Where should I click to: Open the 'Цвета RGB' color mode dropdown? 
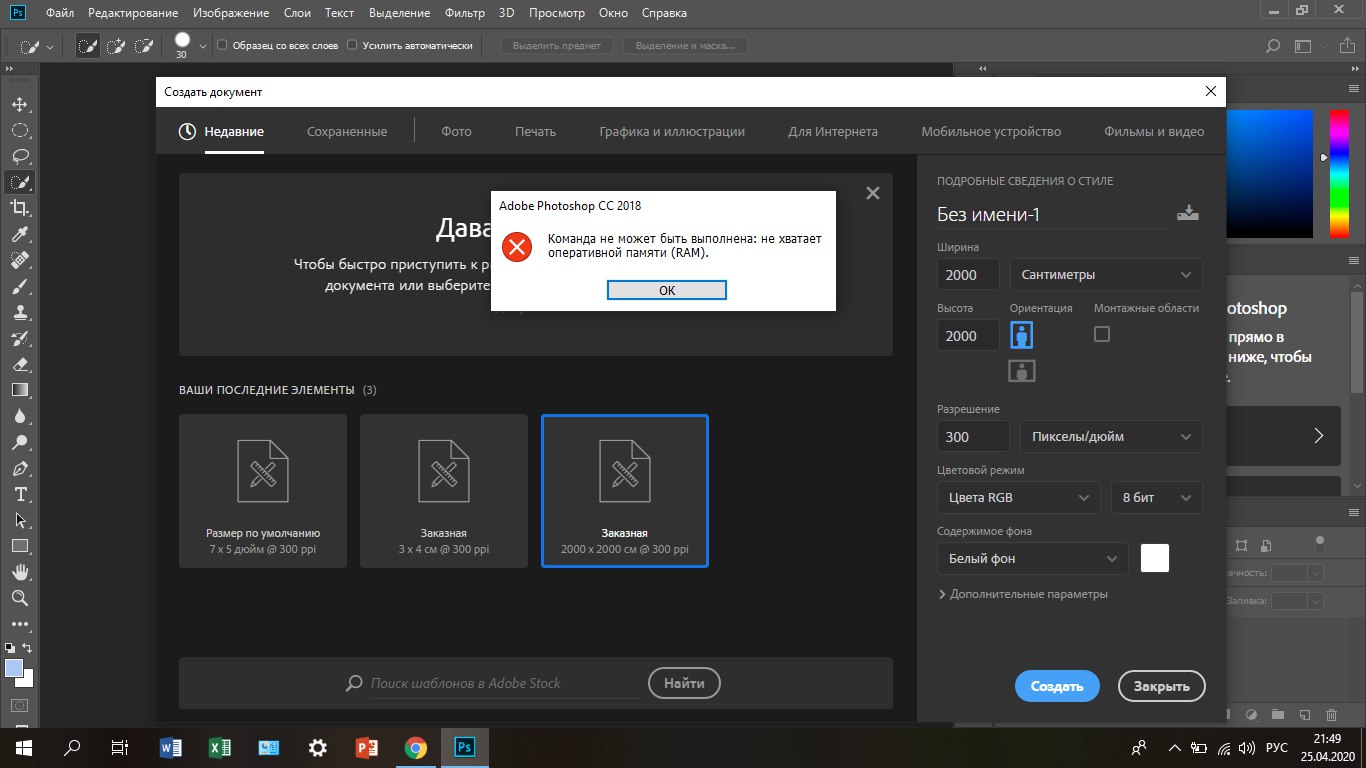pyautogui.click(x=1019, y=497)
